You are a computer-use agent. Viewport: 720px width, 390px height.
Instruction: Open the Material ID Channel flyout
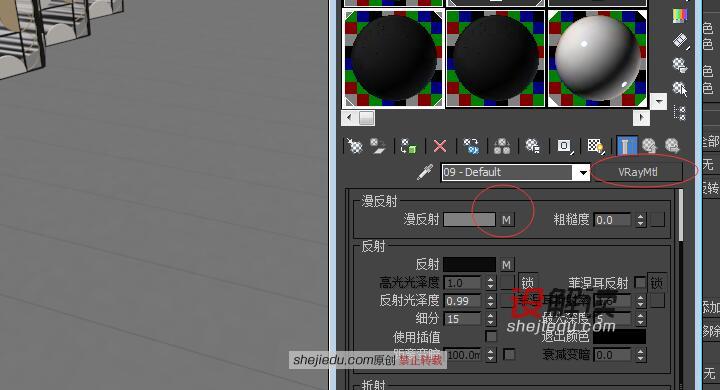pyautogui.click(x=564, y=146)
